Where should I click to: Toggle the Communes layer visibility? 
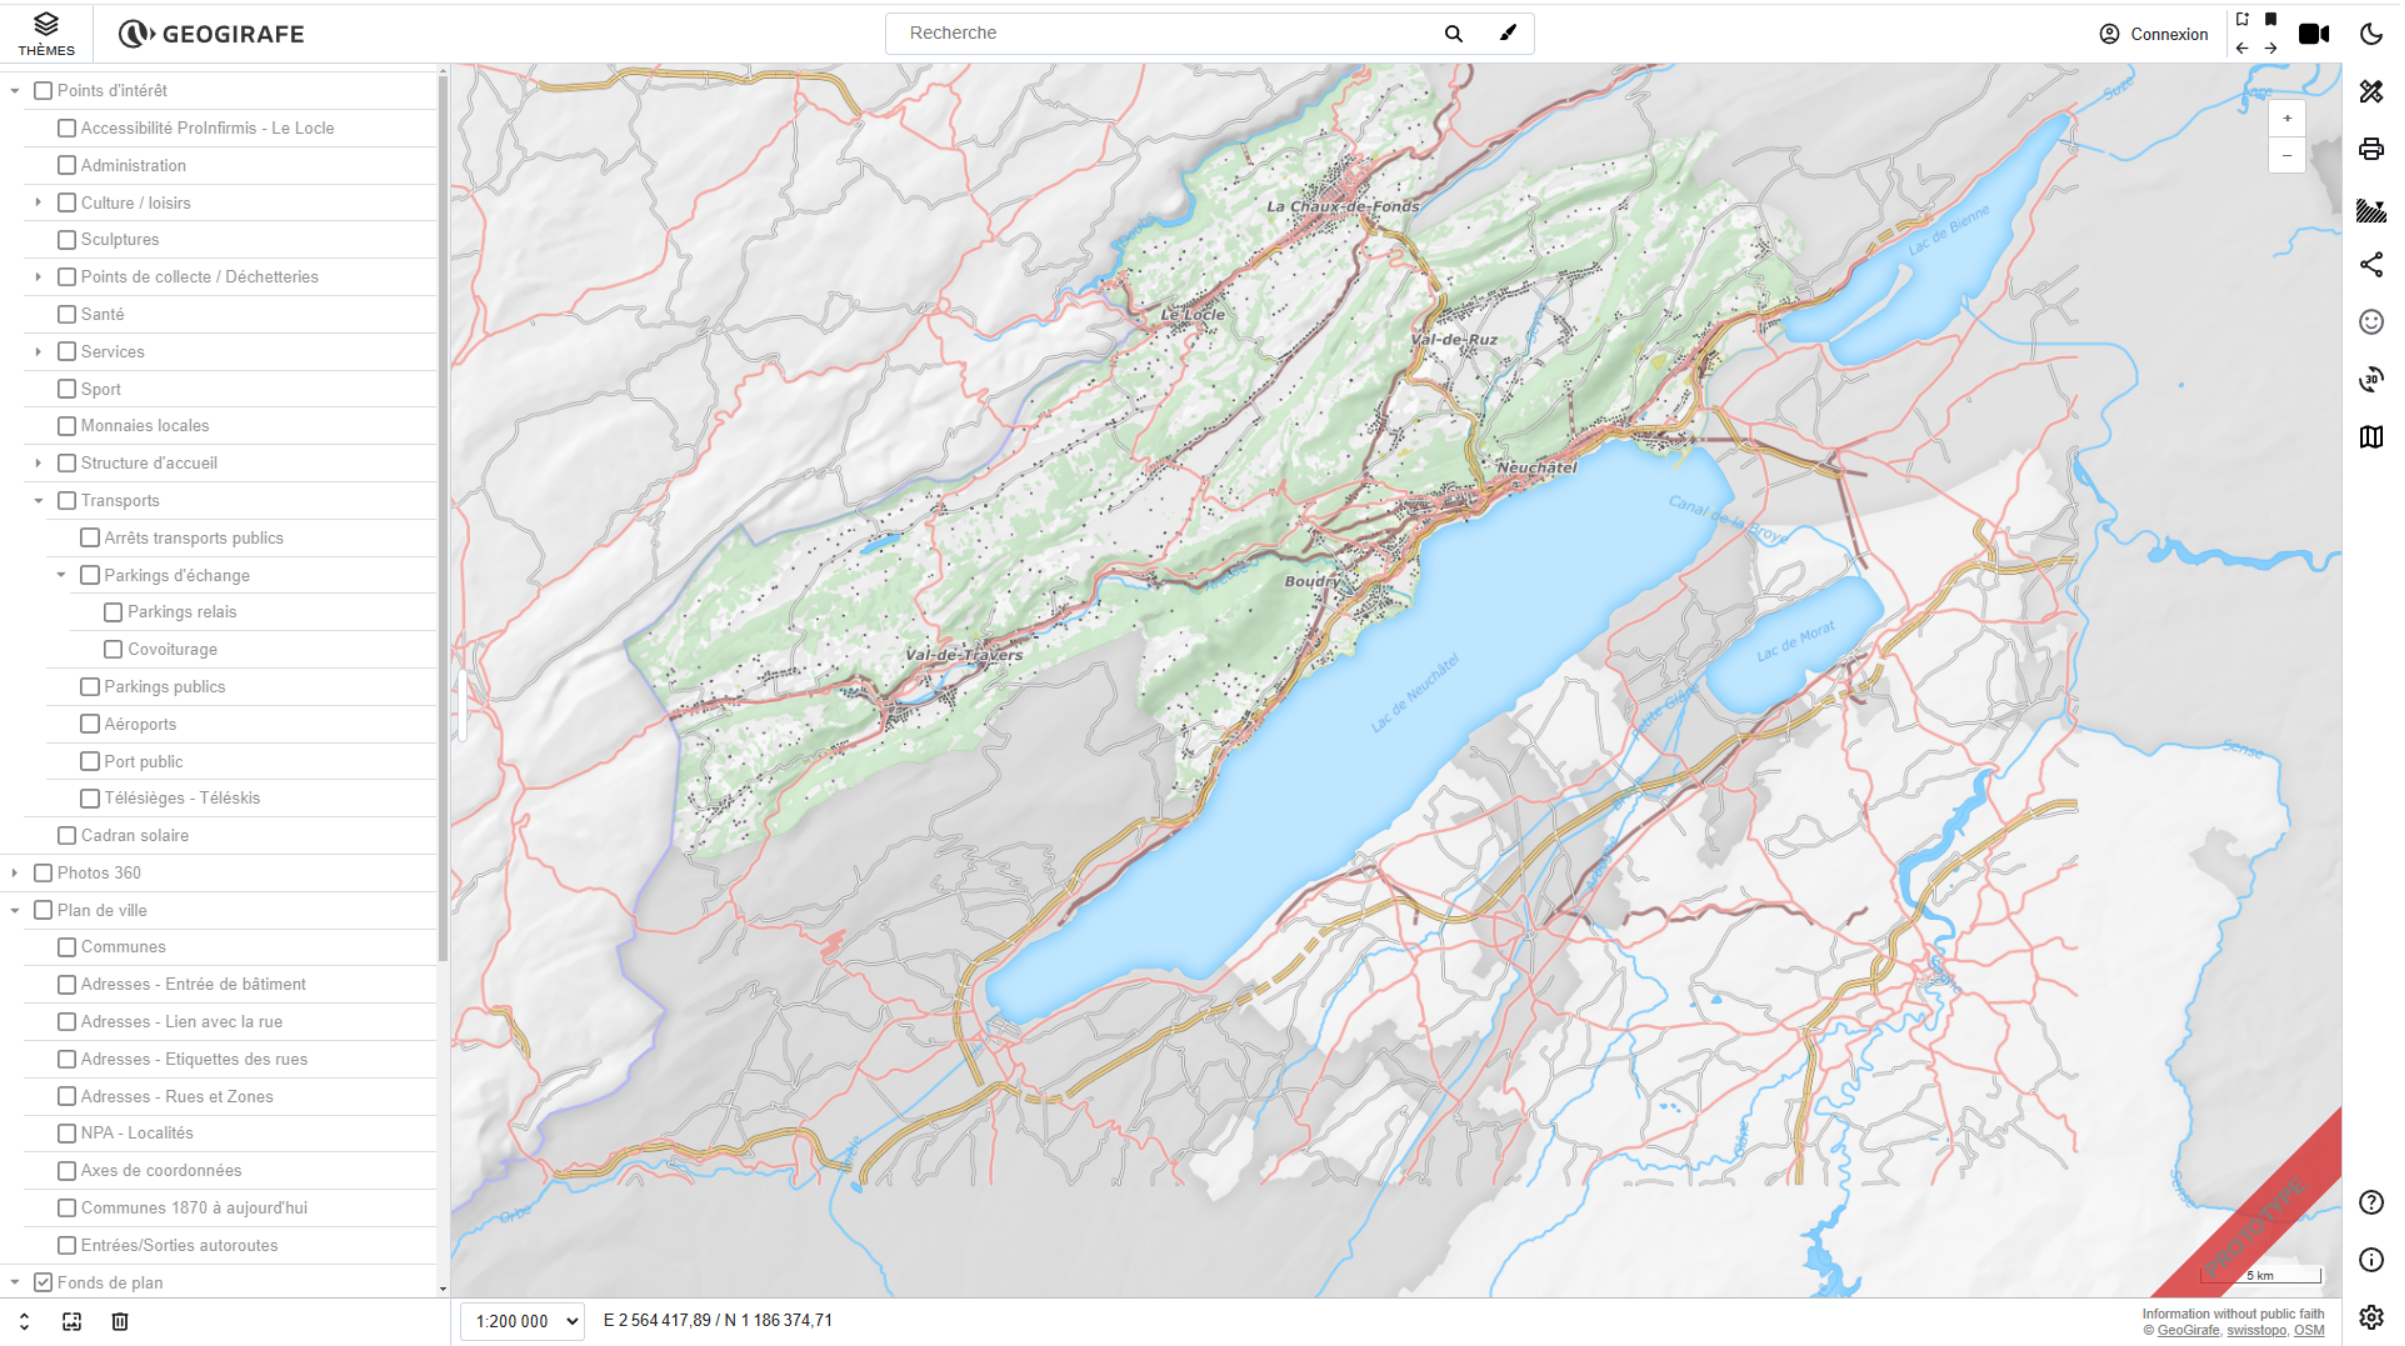point(68,946)
